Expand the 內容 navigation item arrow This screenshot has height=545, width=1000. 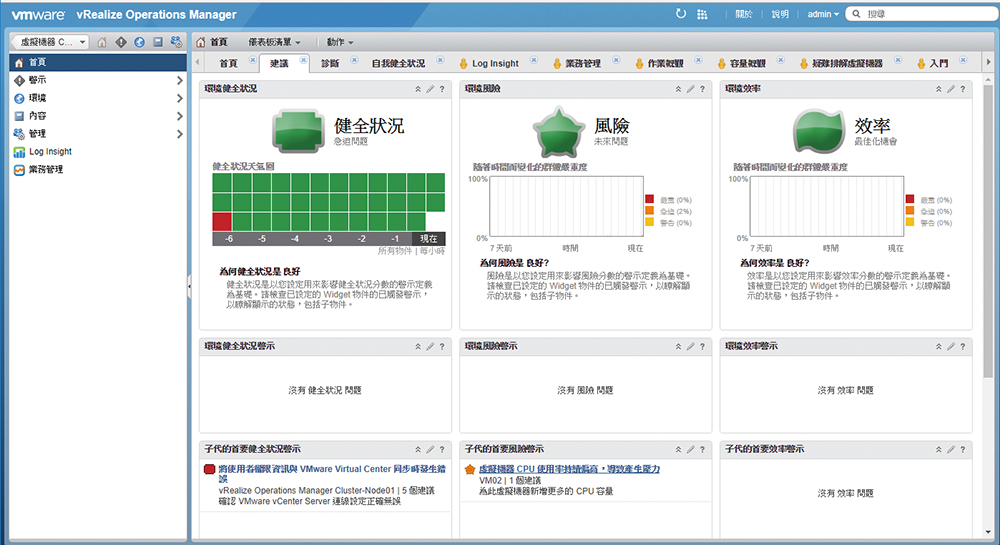click(179, 116)
